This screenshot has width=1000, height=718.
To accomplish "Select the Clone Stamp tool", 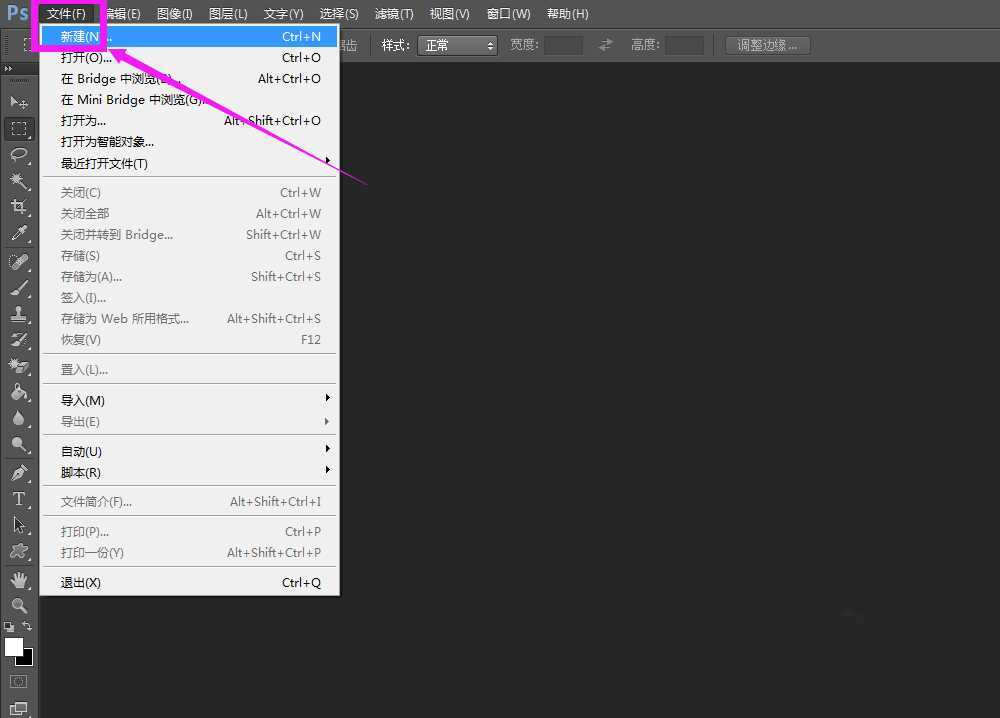I will [x=18, y=314].
